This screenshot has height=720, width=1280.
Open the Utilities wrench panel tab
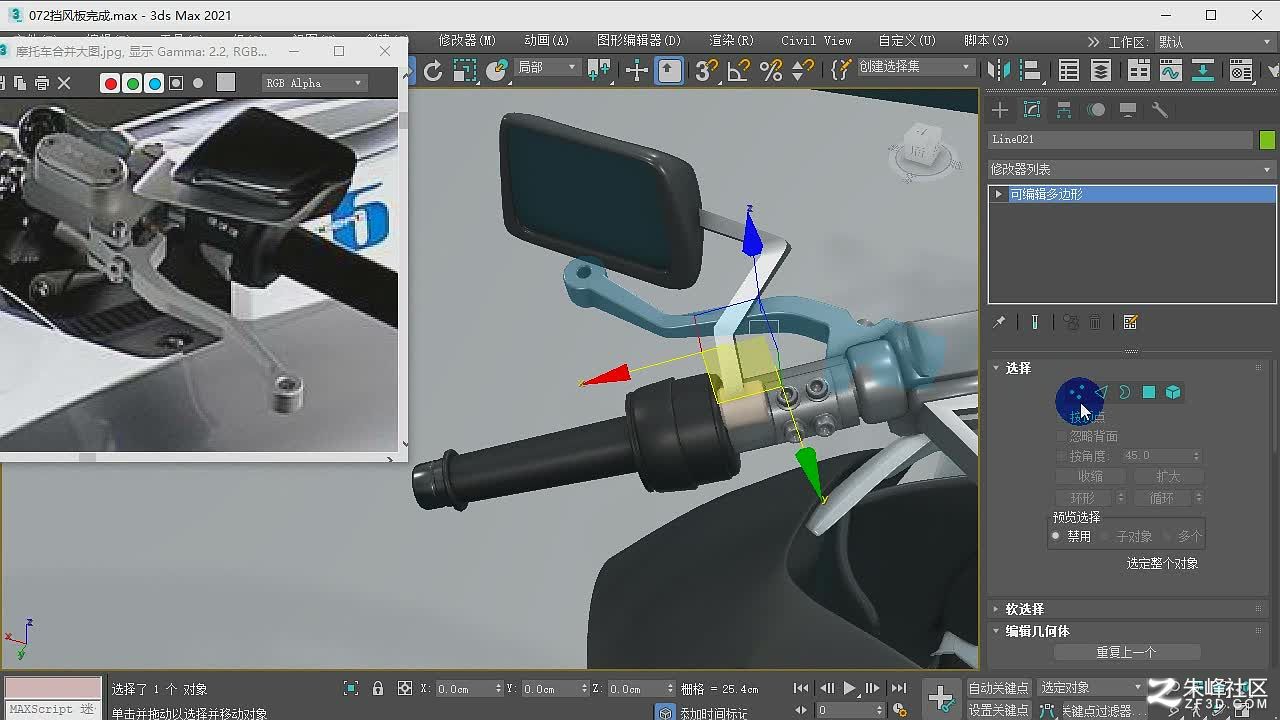click(1160, 110)
